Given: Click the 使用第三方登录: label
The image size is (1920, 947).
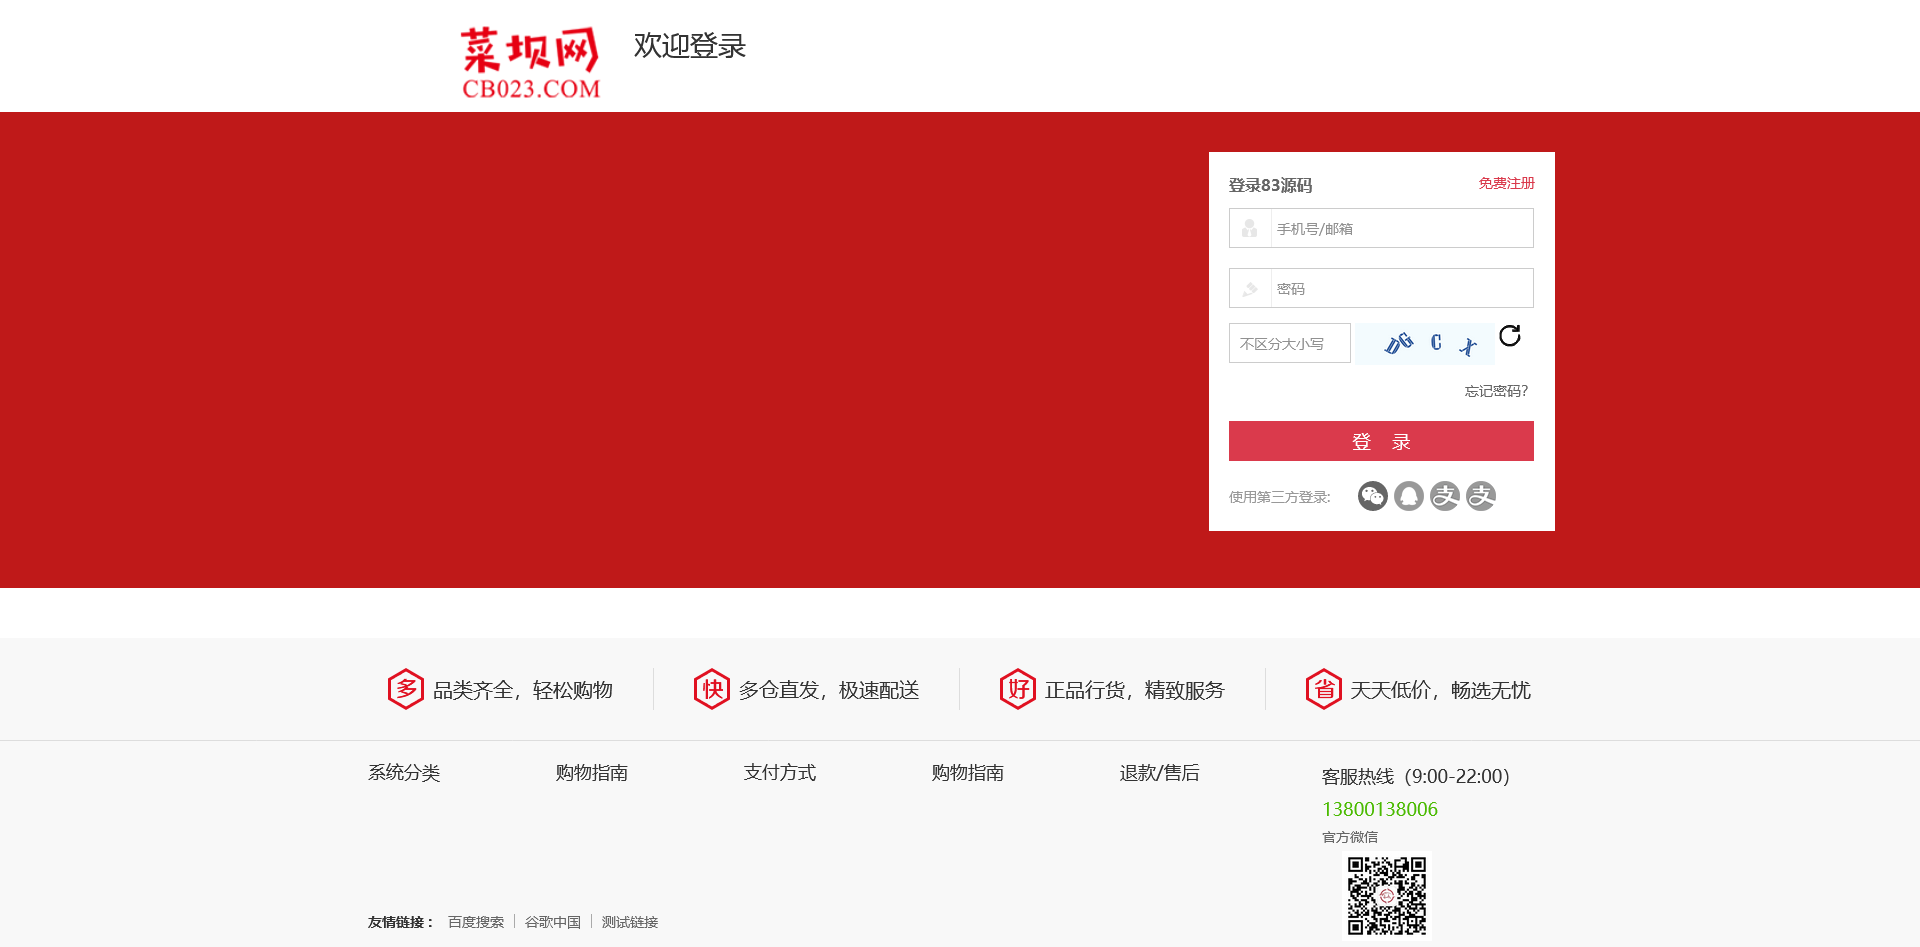Looking at the screenshot, I should tap(1280, 497).
